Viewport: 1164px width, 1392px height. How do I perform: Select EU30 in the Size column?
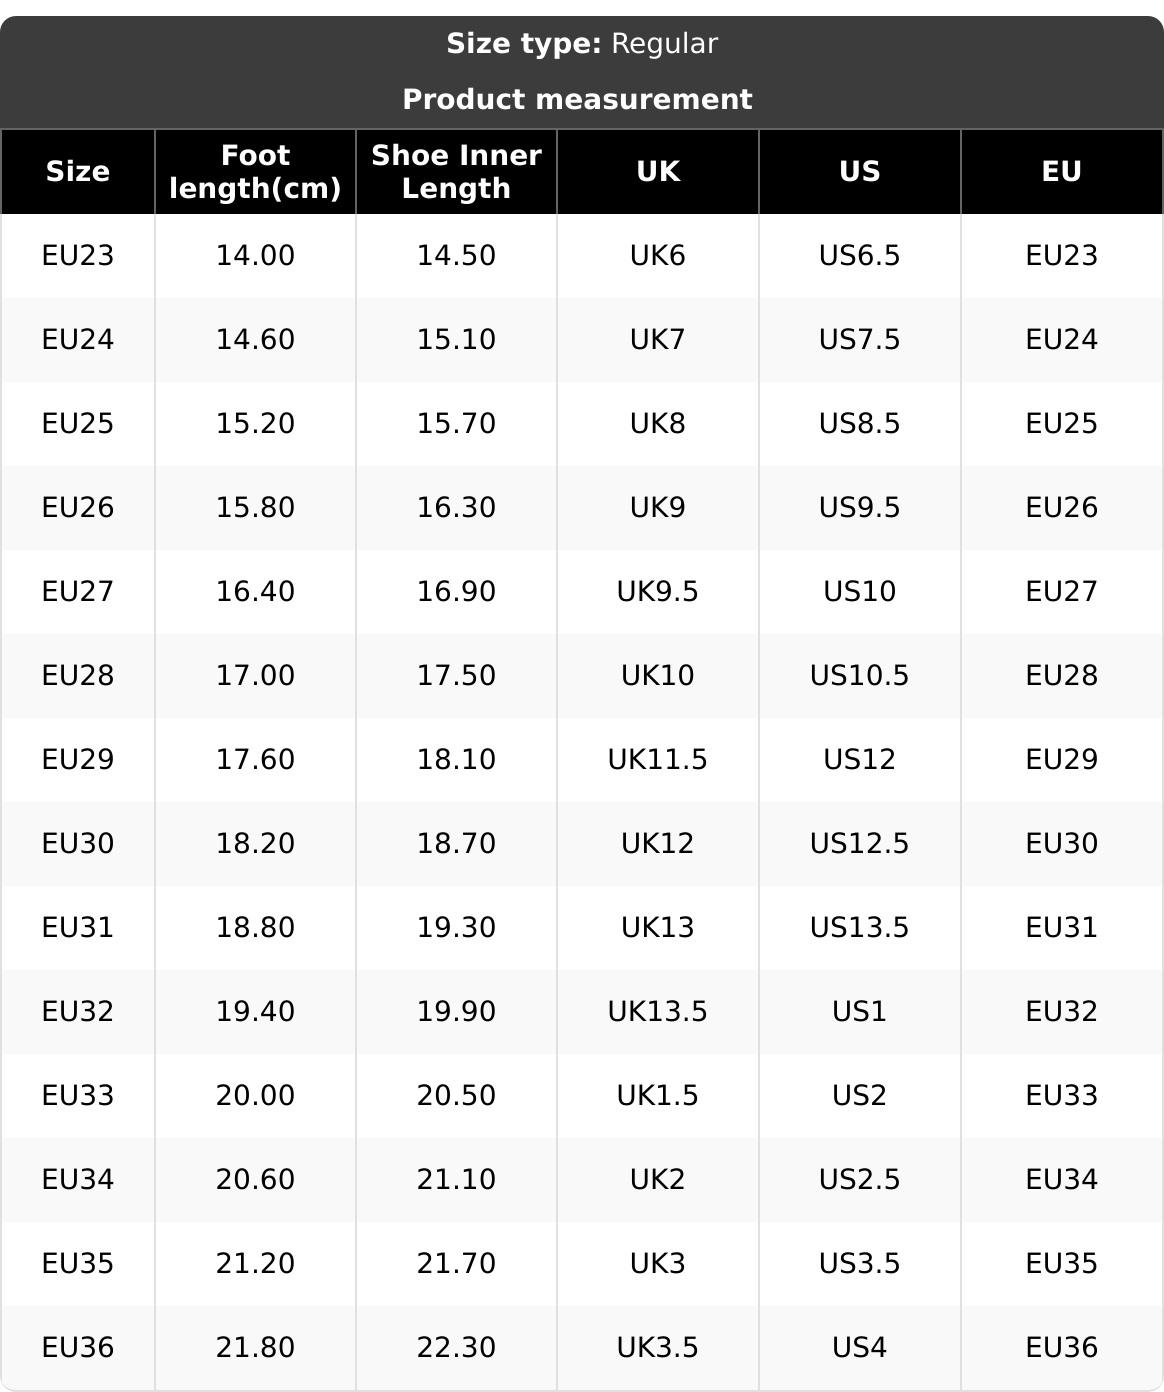tap(78, 844)
